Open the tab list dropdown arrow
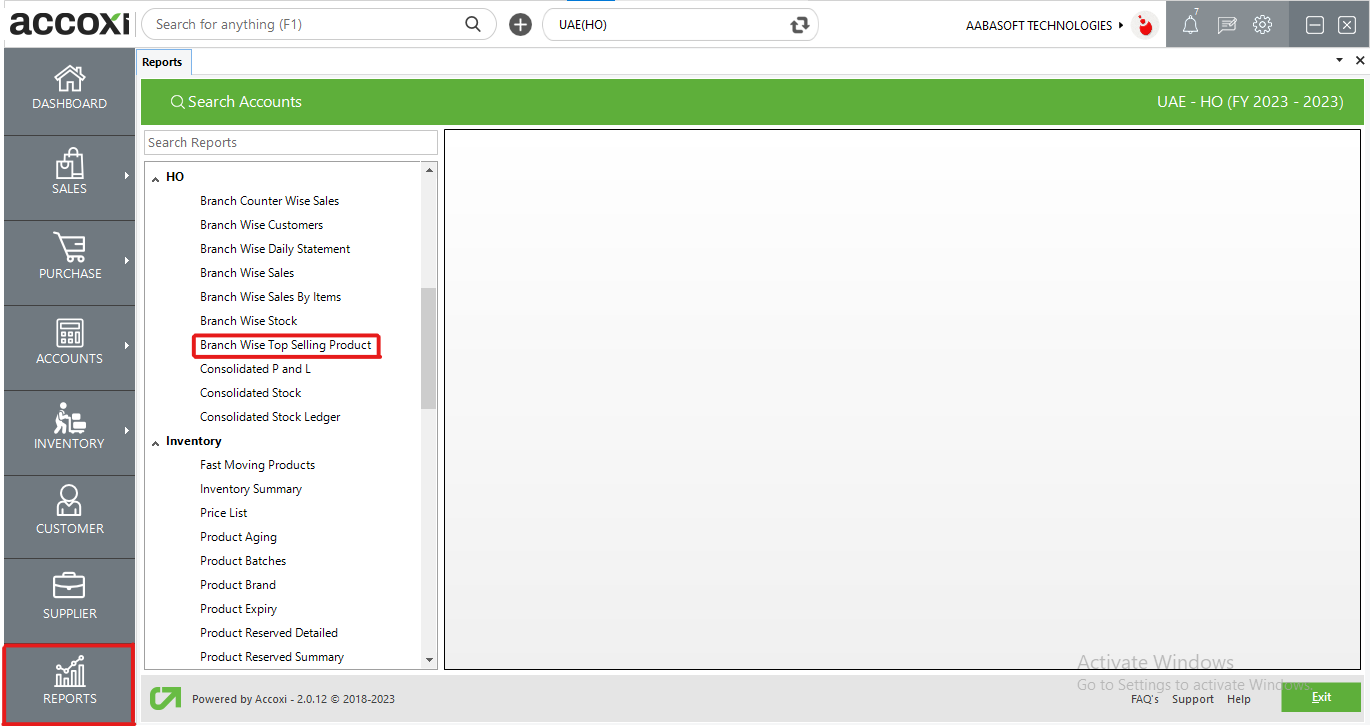Screen dimensions: 1370x726 tap(1339, 61)
